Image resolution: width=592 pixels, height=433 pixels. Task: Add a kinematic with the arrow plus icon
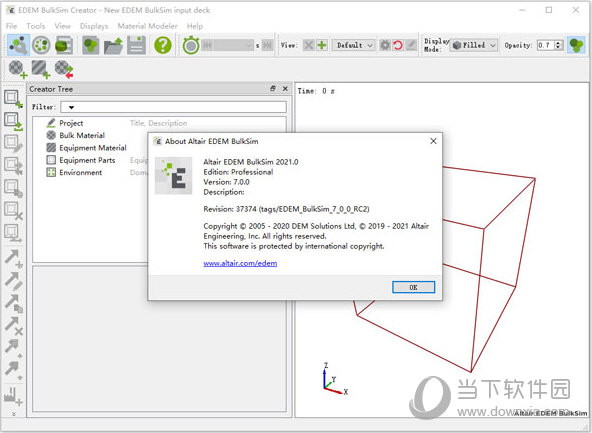[13, 258]
